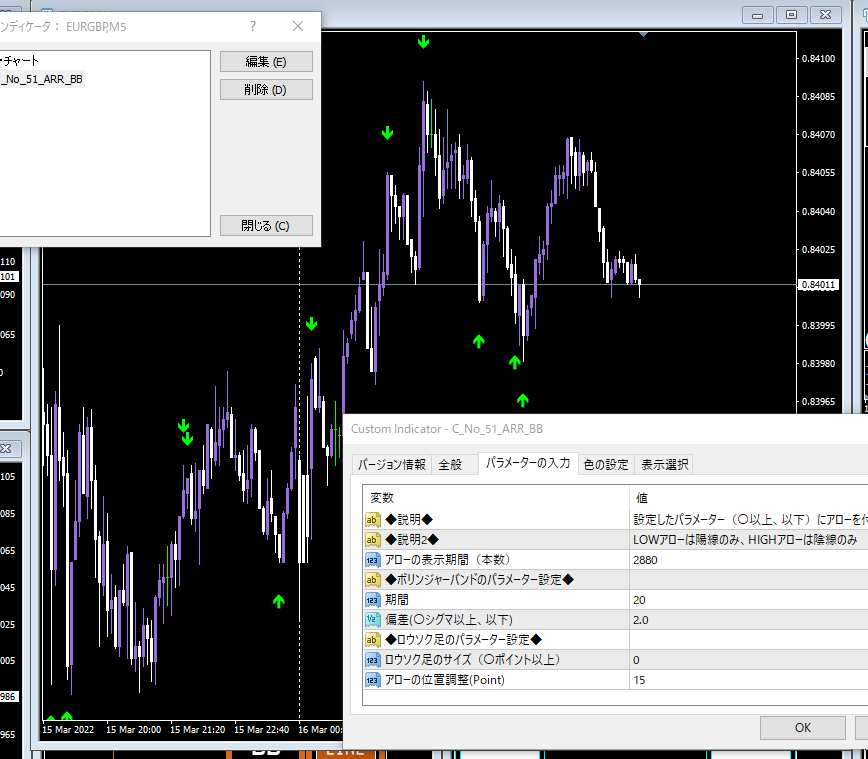Click the 123 icon beside 期間 row
Image resolution: width=868 pixels, height=759 pixels.
373,600
